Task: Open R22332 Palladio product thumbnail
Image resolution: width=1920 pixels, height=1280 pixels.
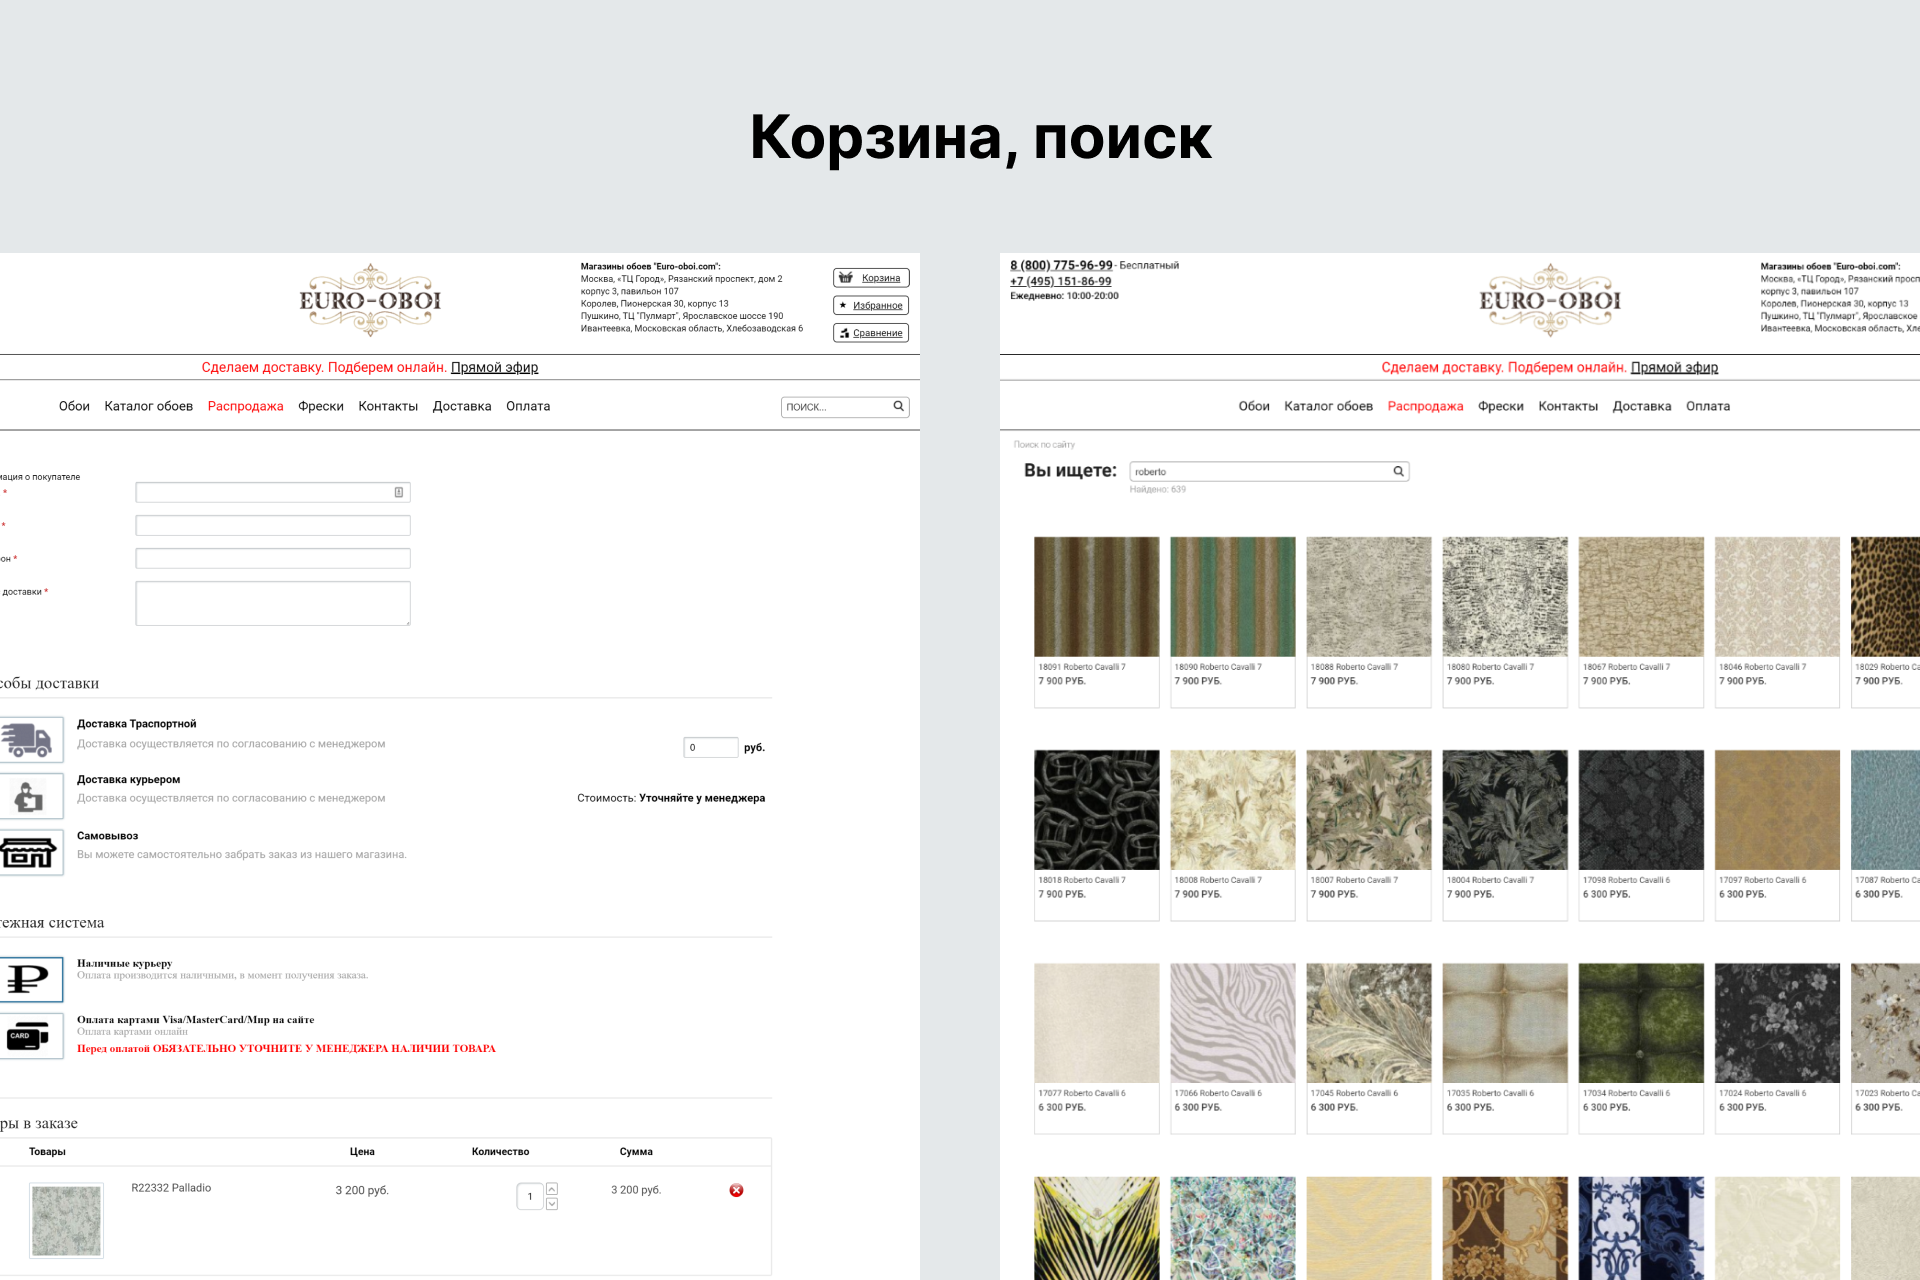Action: point(66,1220)
